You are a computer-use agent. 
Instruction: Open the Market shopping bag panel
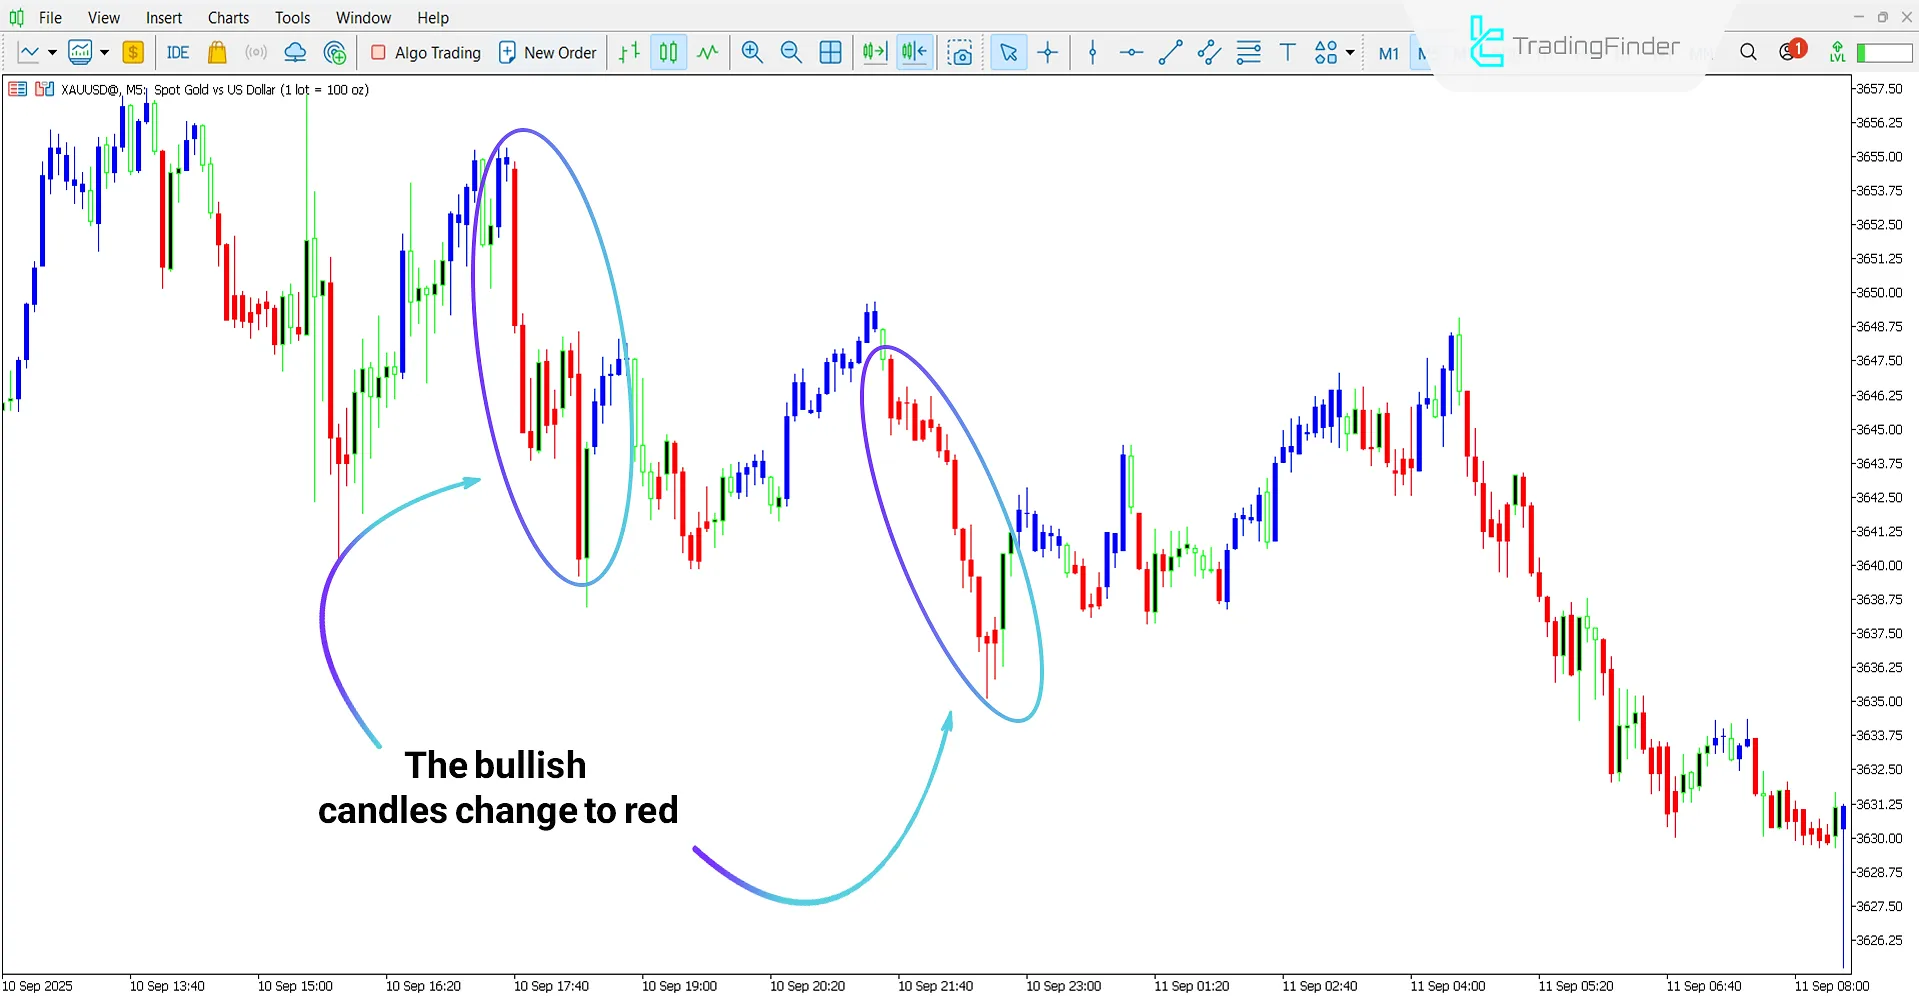[x=217, y=52]
